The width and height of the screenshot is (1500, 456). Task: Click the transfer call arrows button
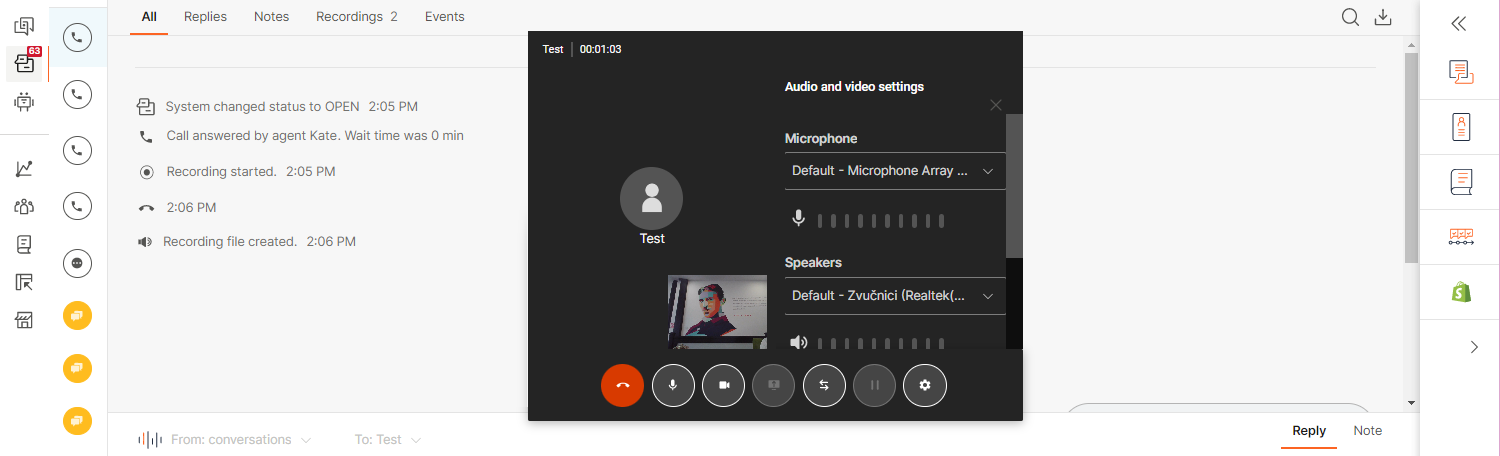(x=824, y=385)
